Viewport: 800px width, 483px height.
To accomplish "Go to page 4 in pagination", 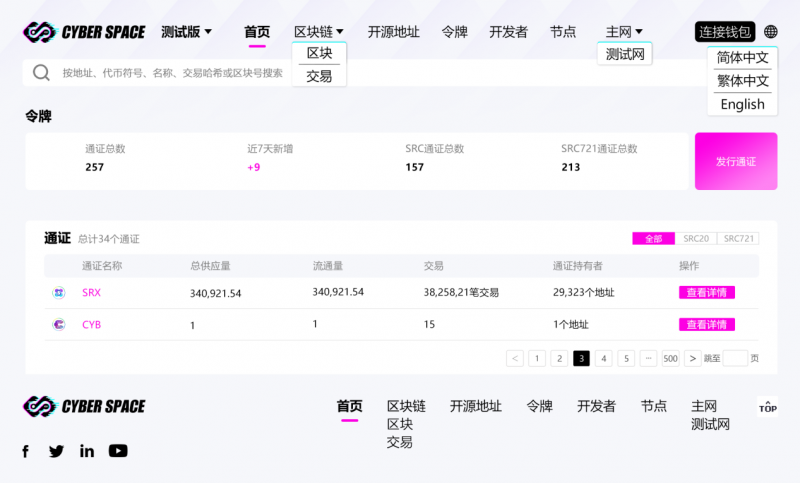I will tap(604, 358).
